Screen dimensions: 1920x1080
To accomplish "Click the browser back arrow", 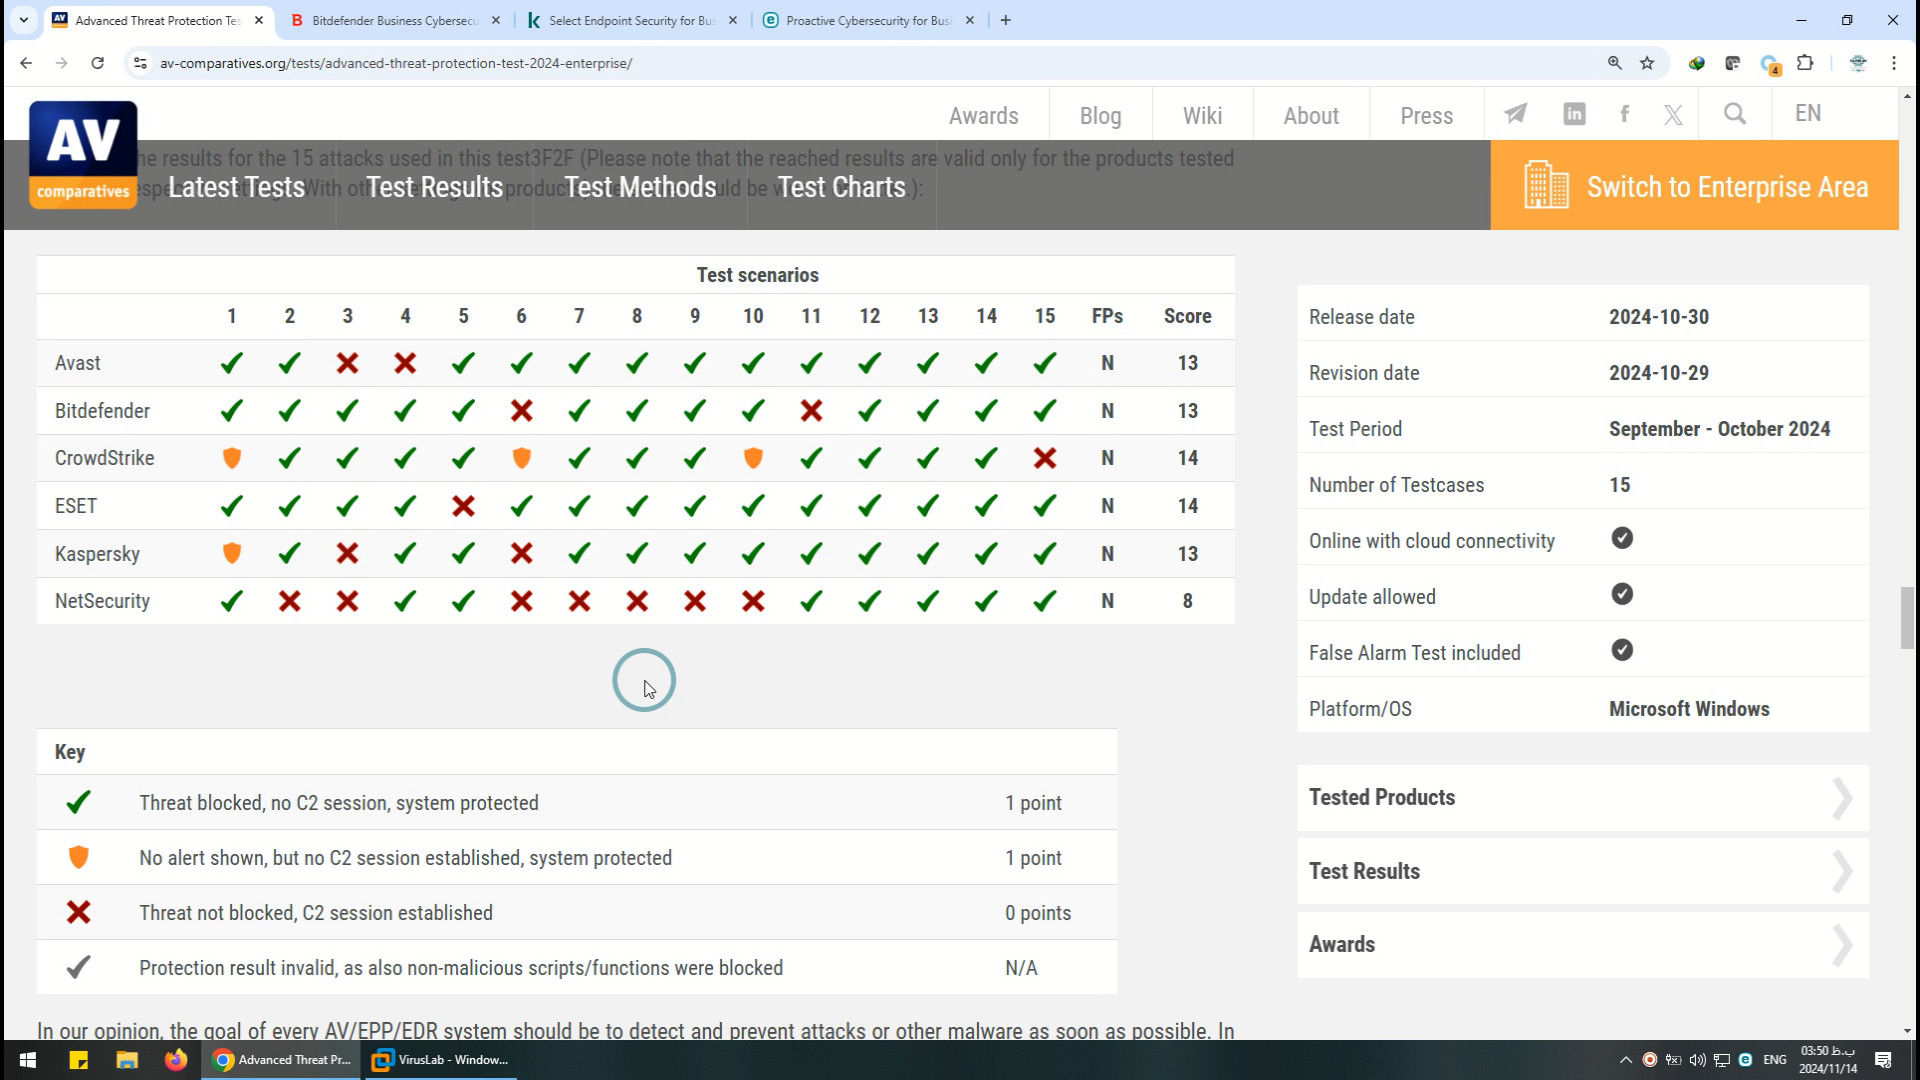I will click(x=26, y=63).
